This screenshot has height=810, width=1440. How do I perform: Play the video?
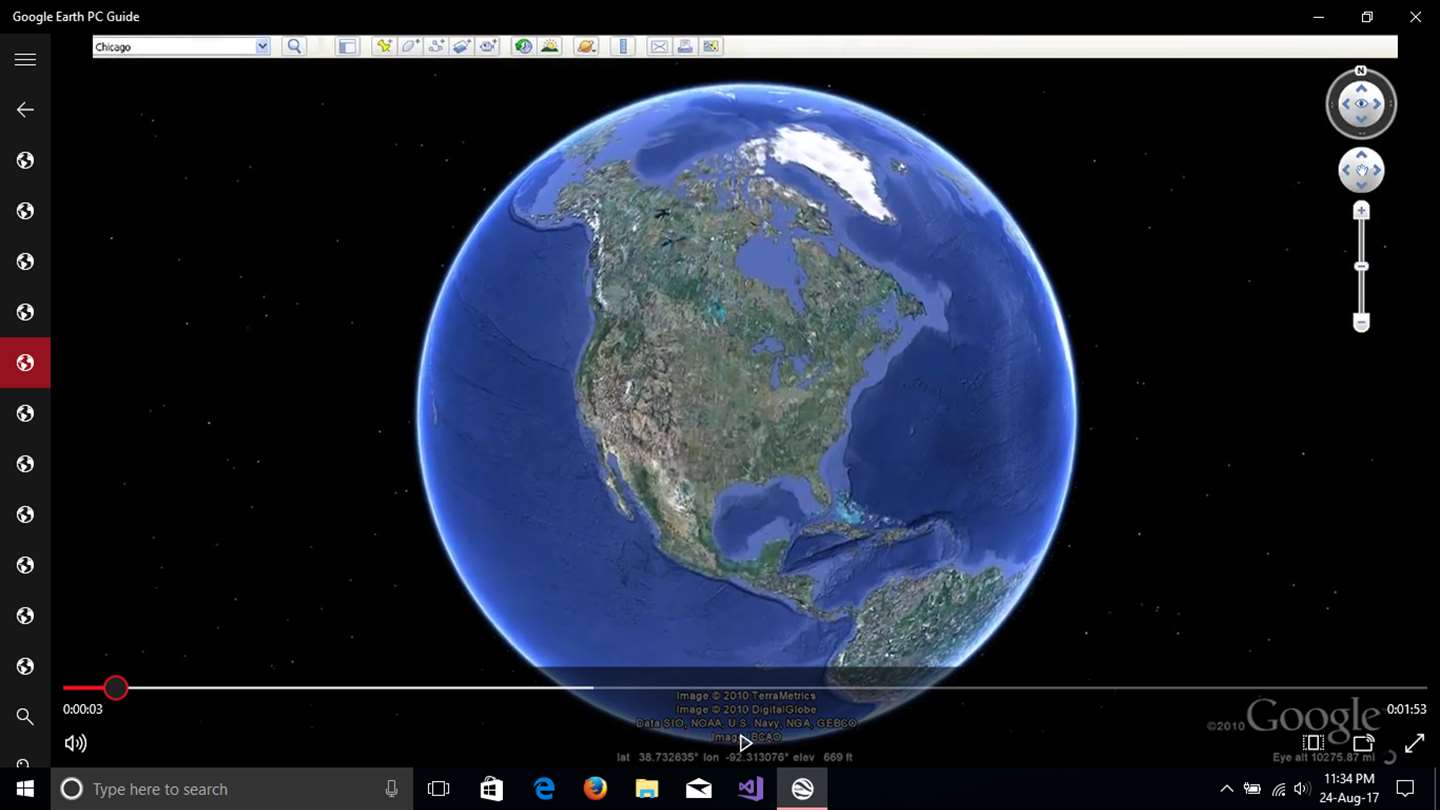[745, 743]
